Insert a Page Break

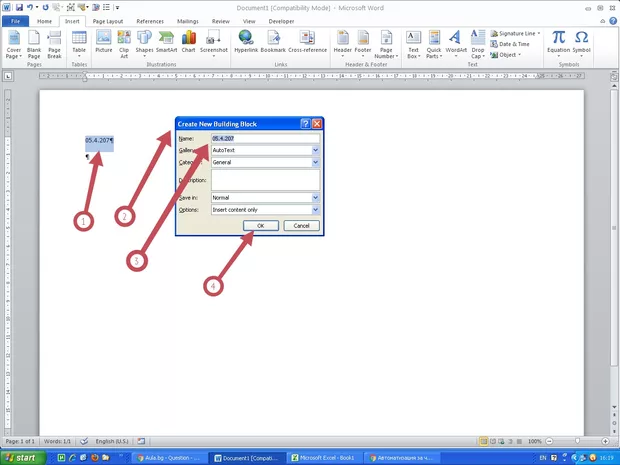(54, 44)
